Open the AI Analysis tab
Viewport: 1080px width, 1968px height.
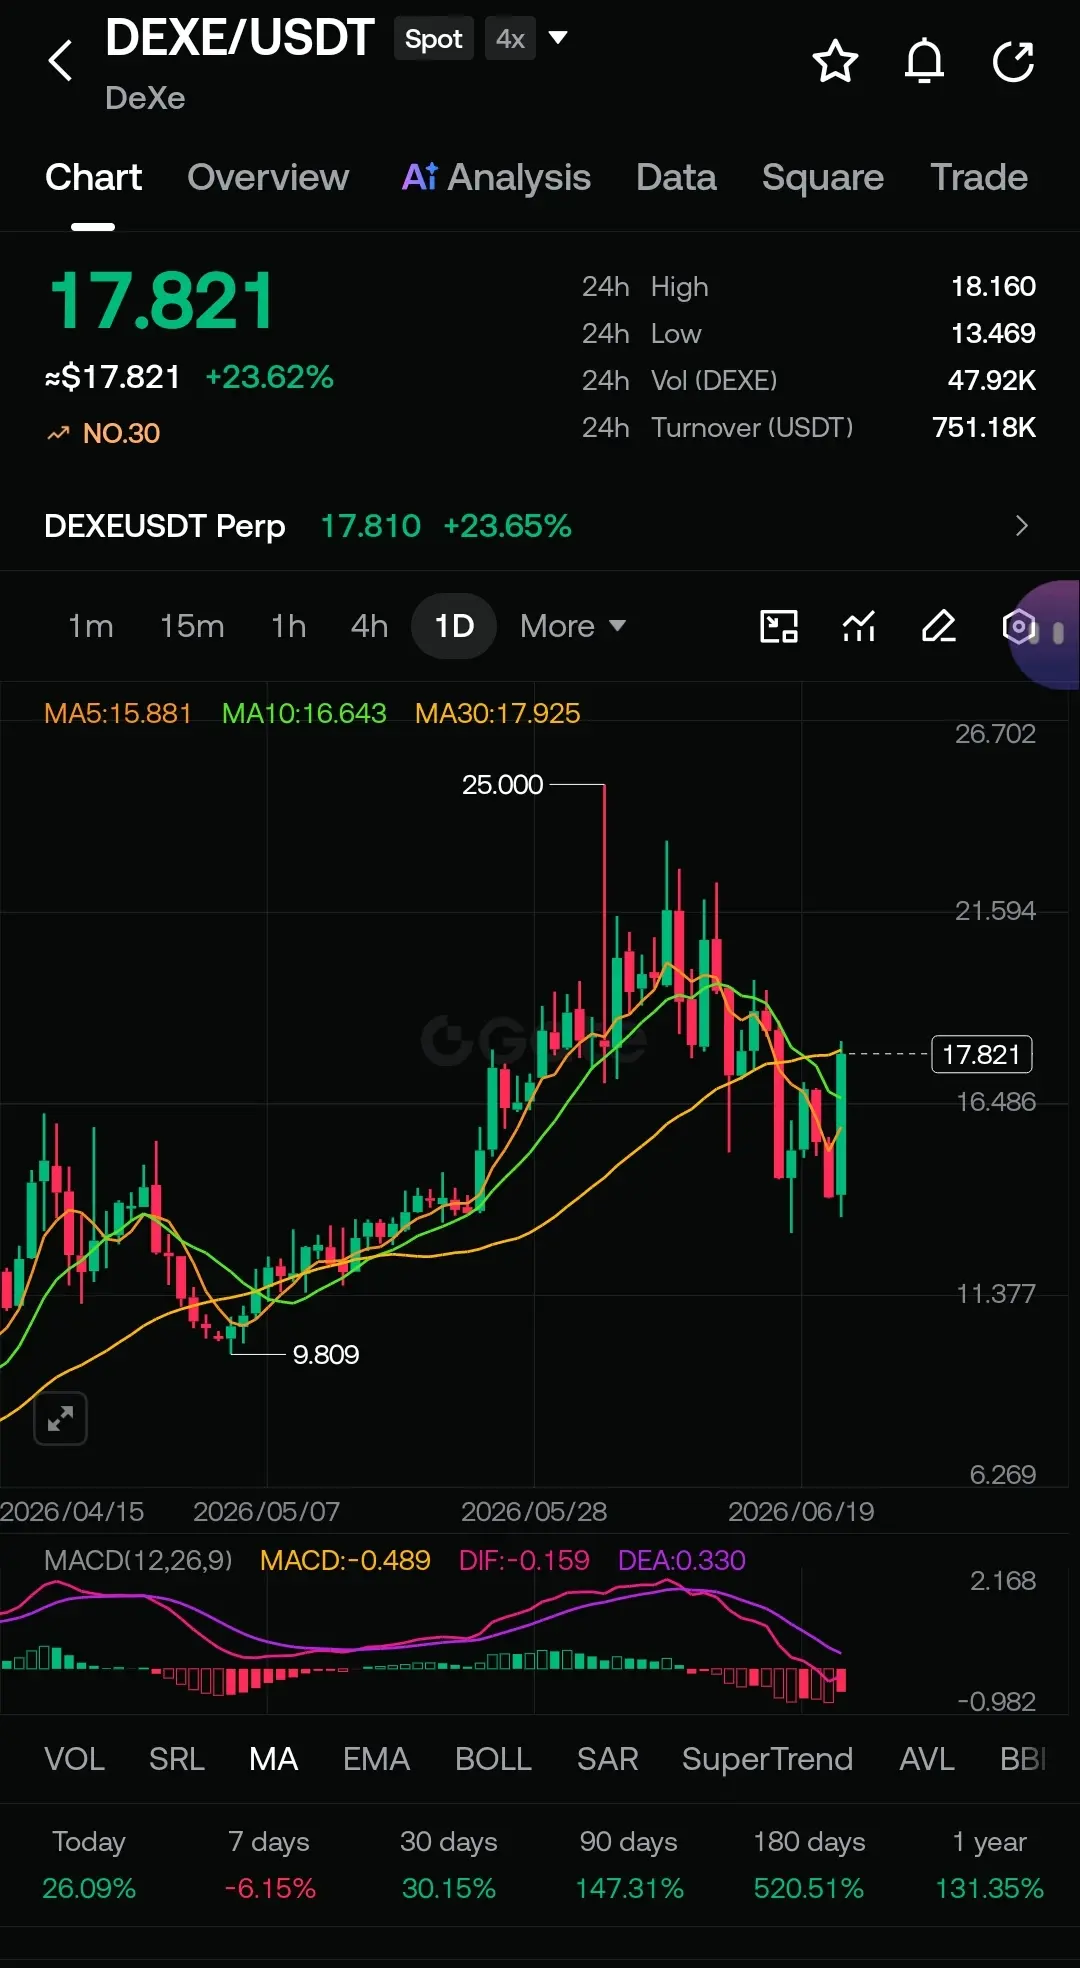pyautogui.click(x=496, y=177)
